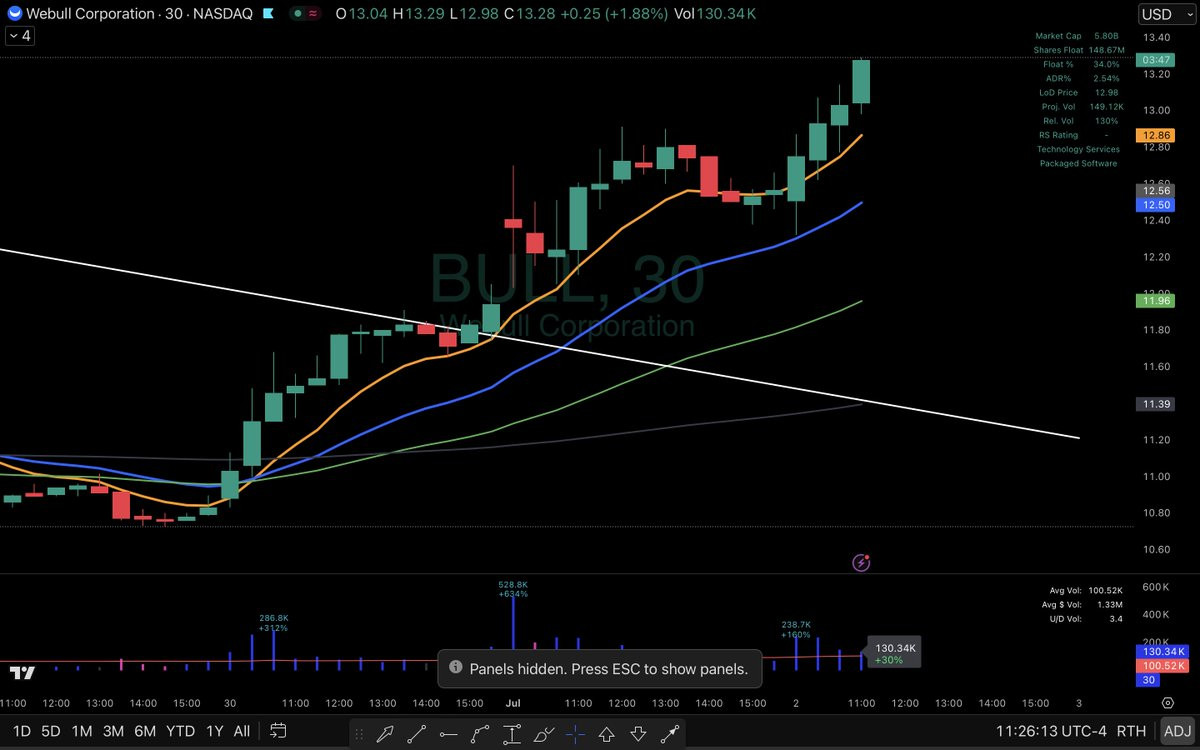Select the Arrow line drawing tool
This screenshot has width=1200, height=750.
click(x=670, y=734)
